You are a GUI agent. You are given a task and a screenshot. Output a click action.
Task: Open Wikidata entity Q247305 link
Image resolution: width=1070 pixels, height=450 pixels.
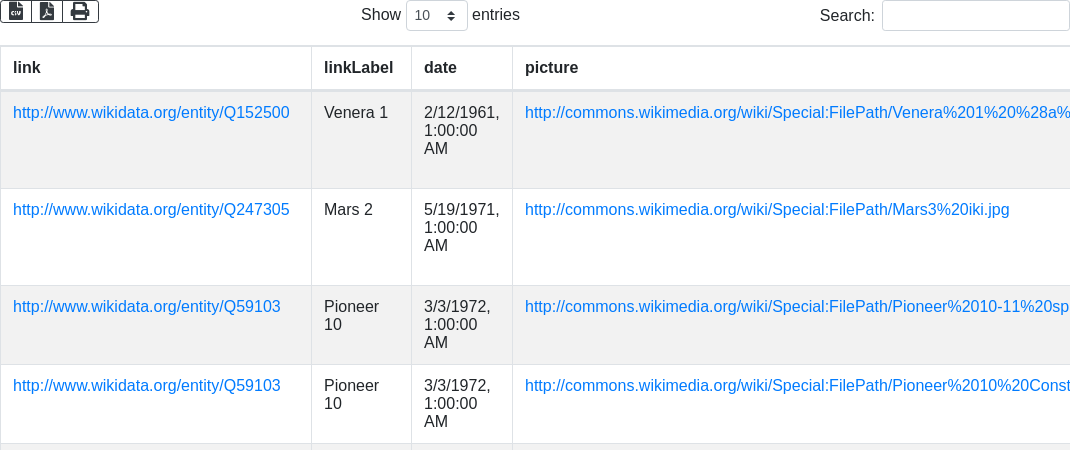click(x=151, y=210)
